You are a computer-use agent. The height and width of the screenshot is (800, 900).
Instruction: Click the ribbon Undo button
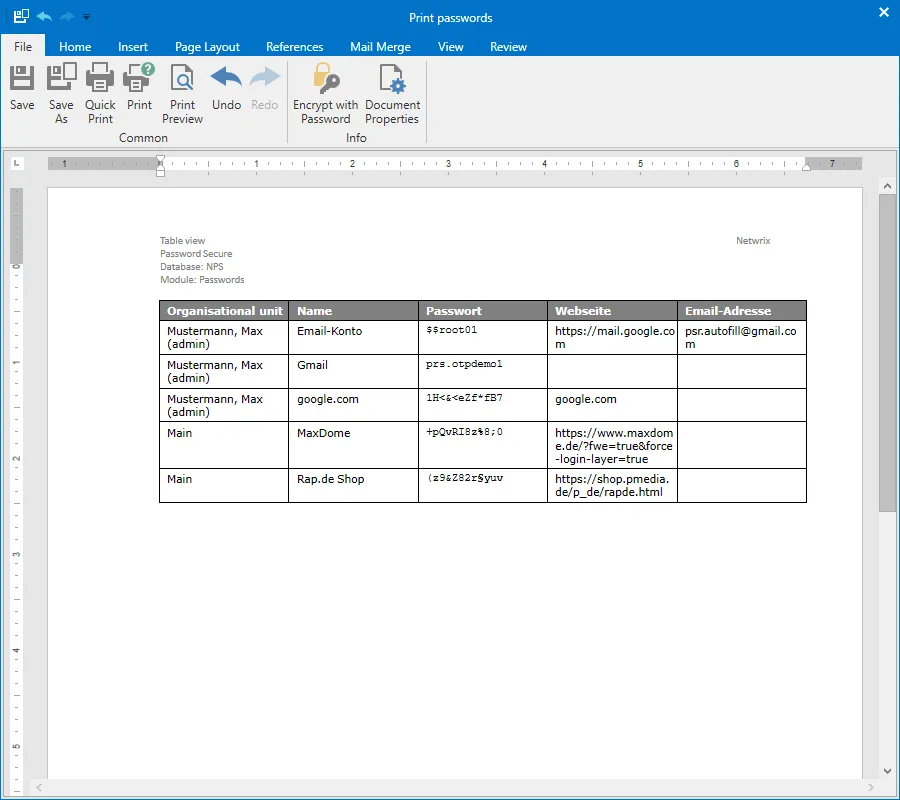tap(226, 88)
